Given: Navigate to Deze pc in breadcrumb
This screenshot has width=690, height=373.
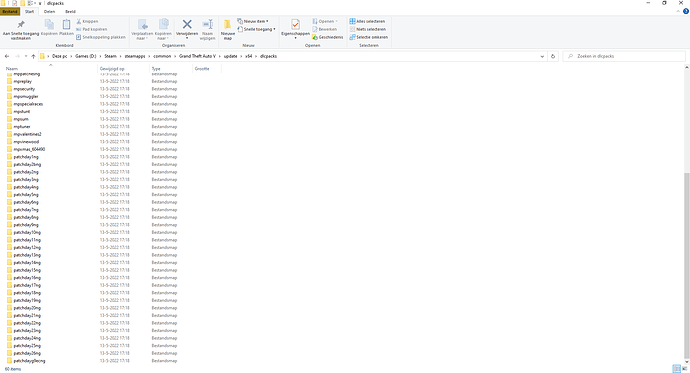Looking at the screenshot, I should click(59, 56).
